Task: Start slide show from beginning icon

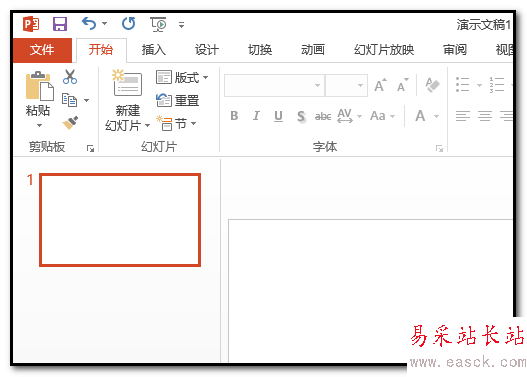Action: point(158,24)
